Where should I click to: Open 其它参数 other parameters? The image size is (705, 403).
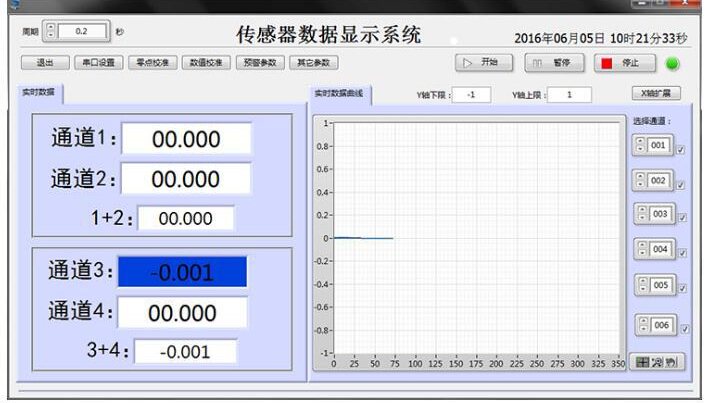(x=313, y=63)
